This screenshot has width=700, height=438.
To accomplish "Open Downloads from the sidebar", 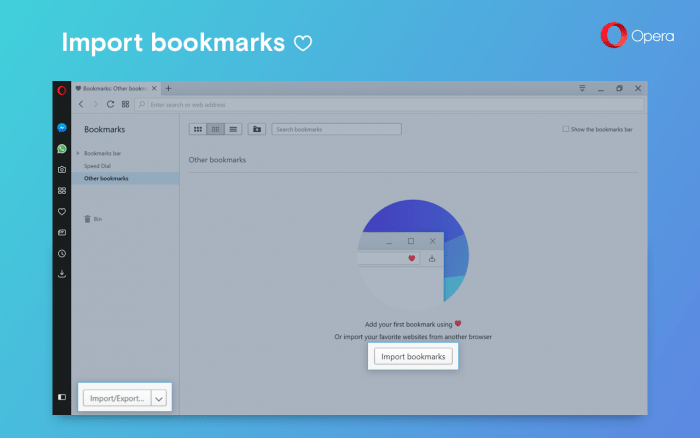I will (62, 274).
